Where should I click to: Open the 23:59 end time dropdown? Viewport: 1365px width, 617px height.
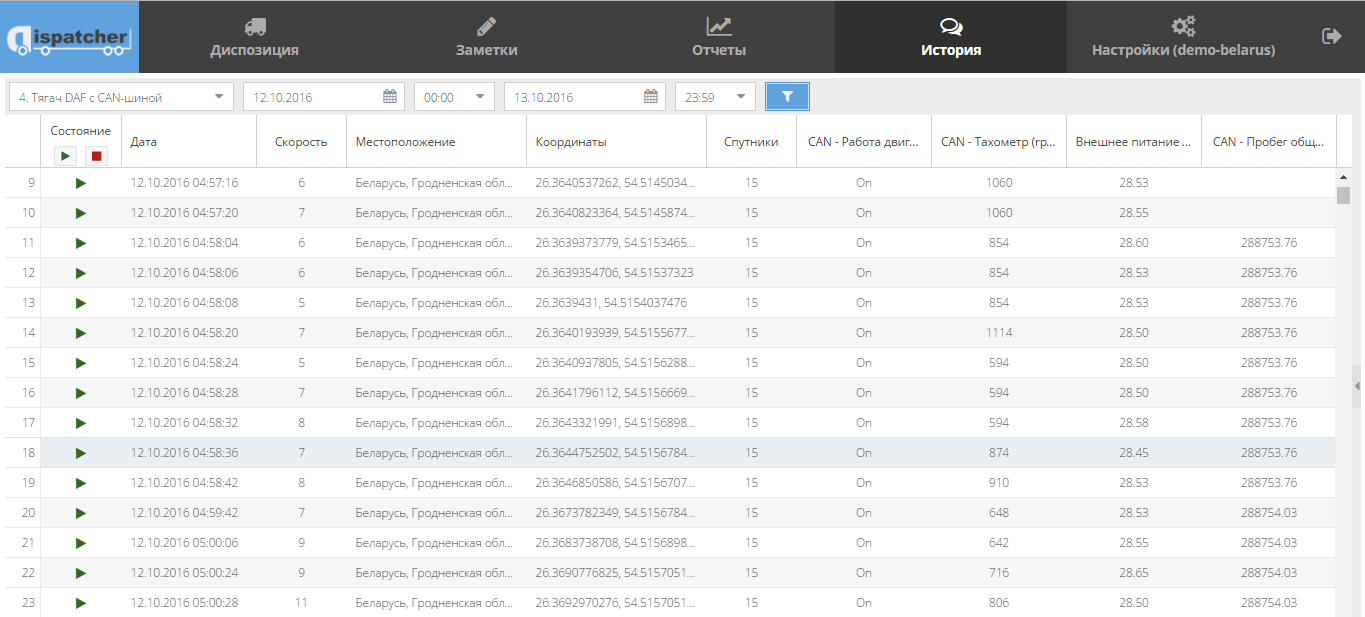pos(741,97)
